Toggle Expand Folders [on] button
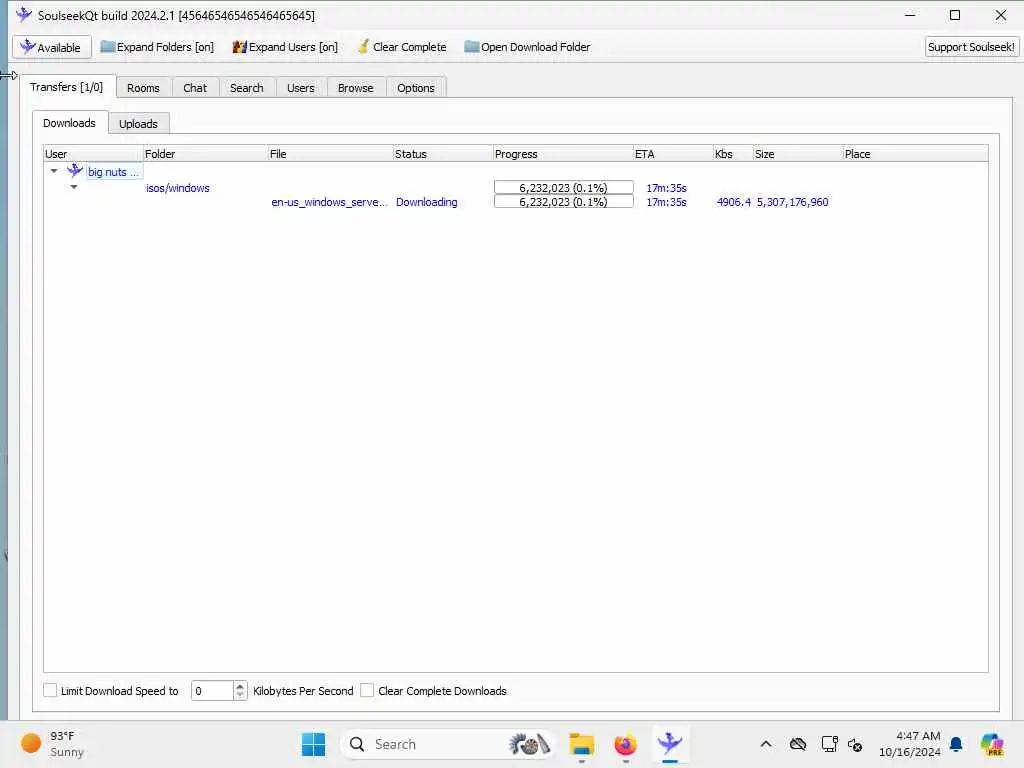This screenshot has height=768, width=1024. [x=157, y=47]
